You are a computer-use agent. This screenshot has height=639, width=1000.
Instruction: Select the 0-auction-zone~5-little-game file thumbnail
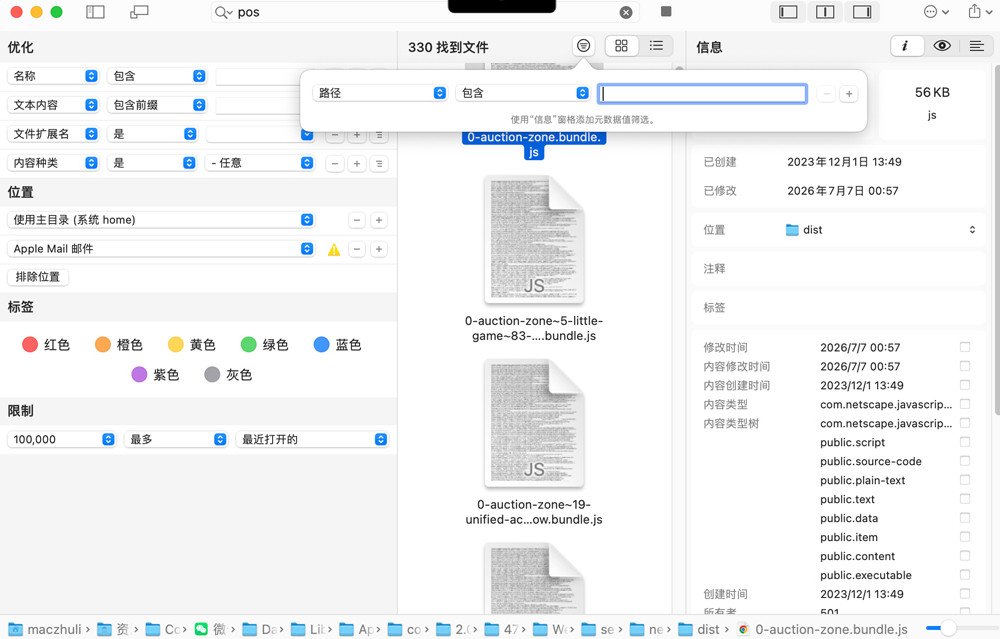coord(534,240)
